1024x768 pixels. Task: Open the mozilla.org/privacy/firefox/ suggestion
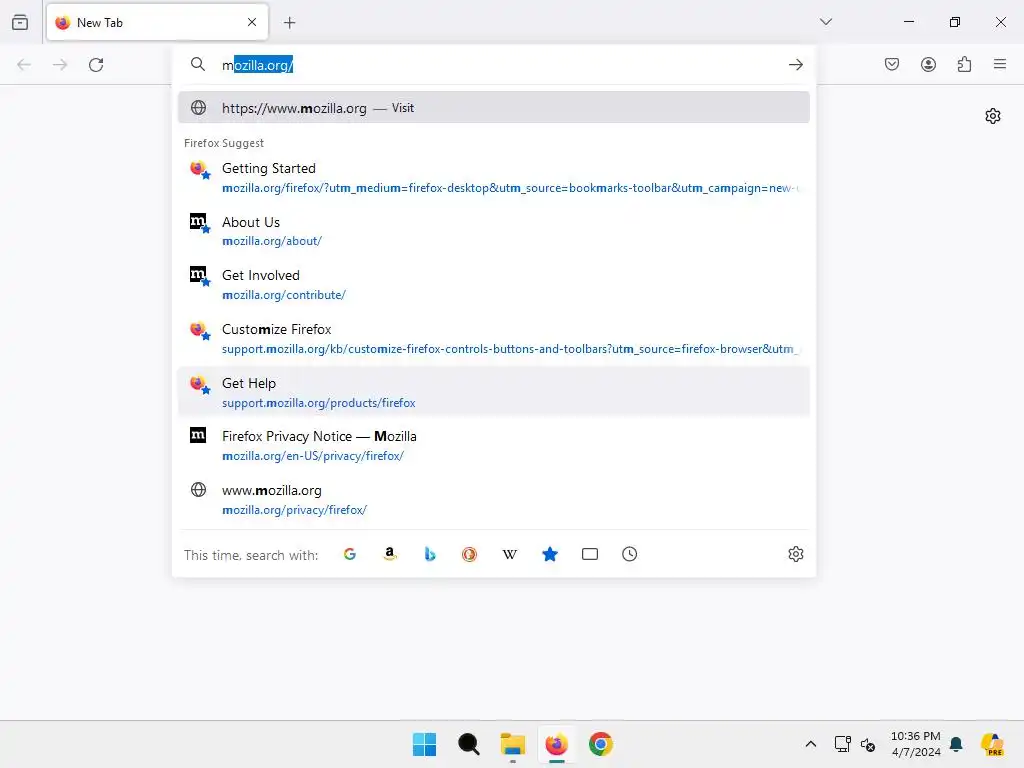494,499
